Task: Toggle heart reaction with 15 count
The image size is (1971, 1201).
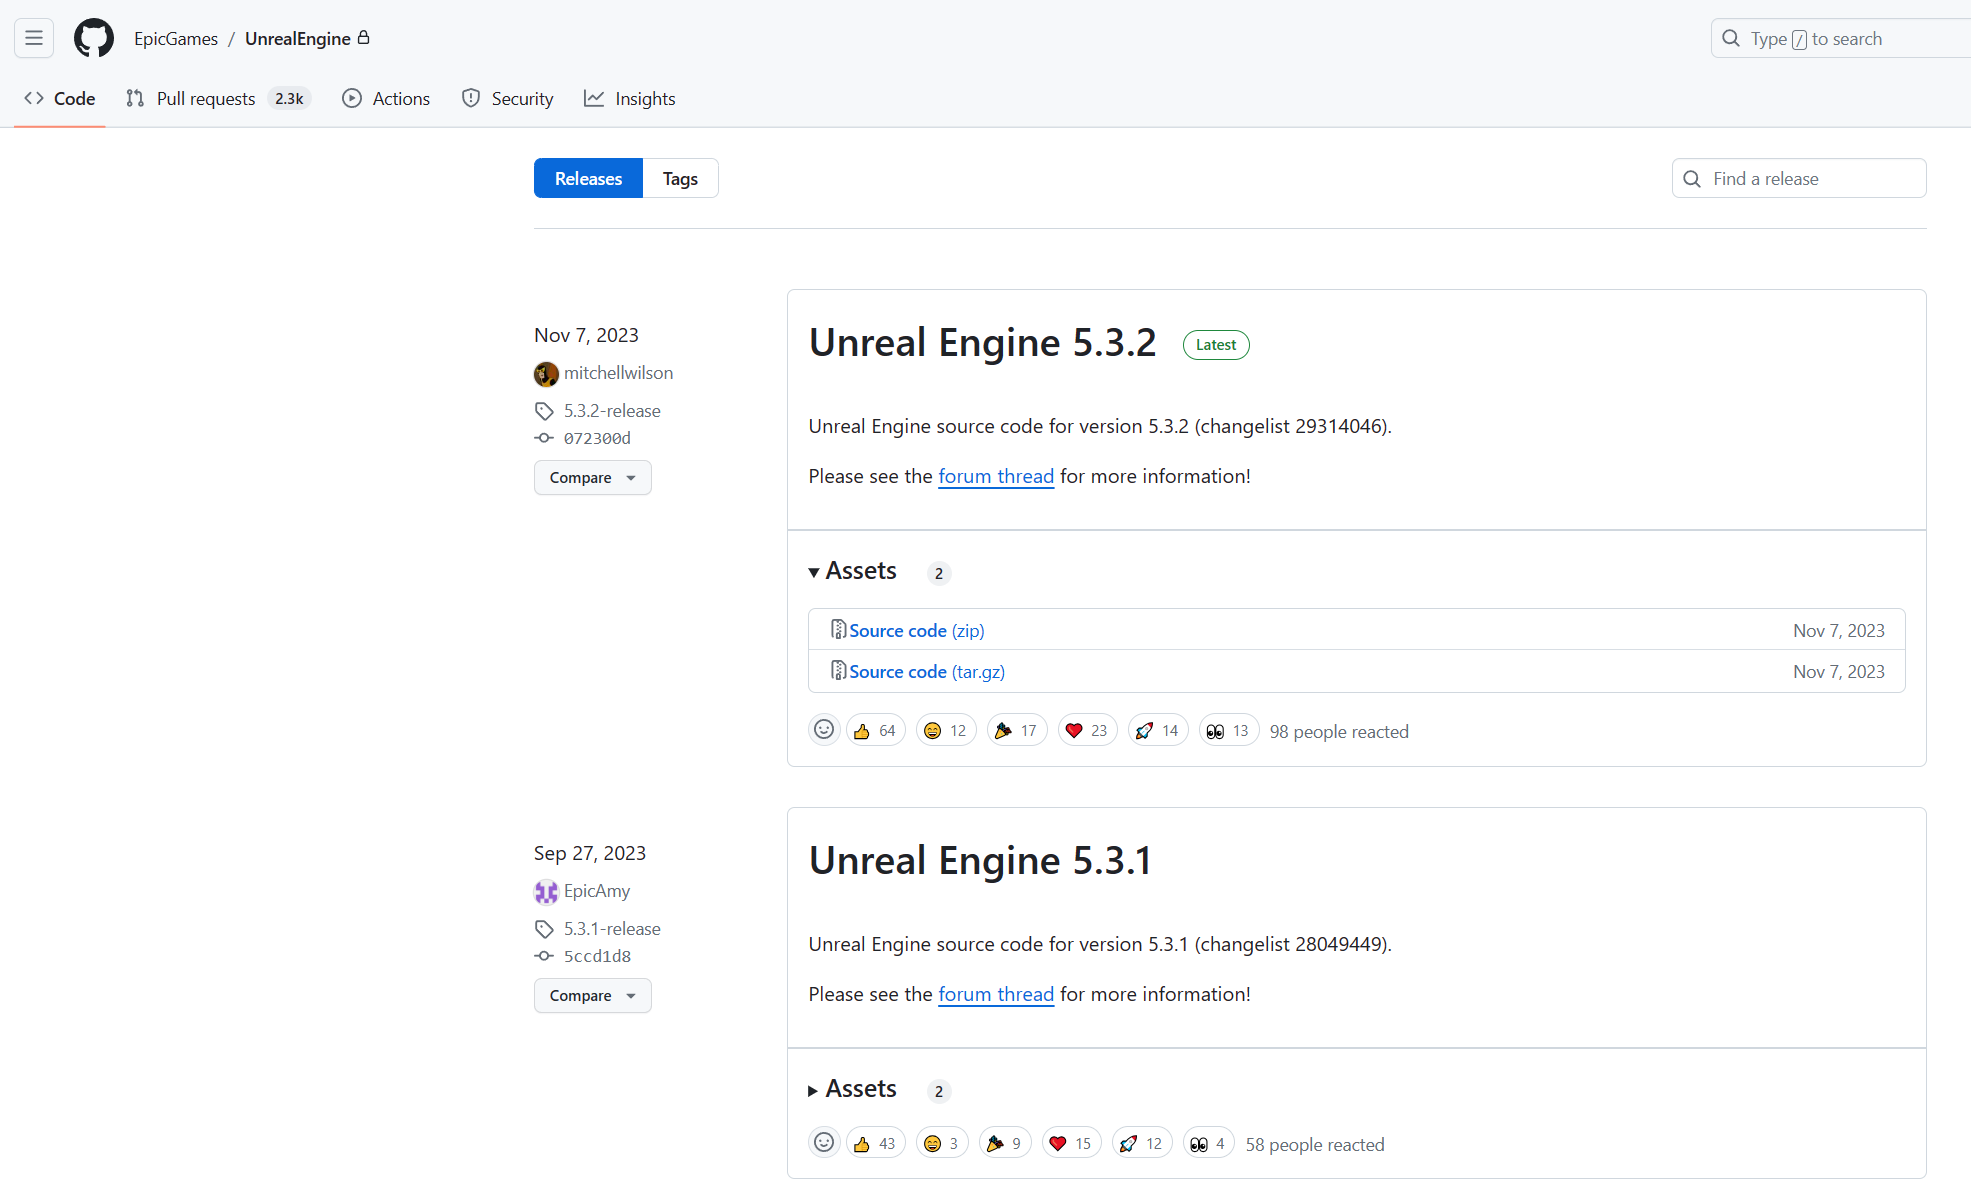Action: tap(1072, 1144)
